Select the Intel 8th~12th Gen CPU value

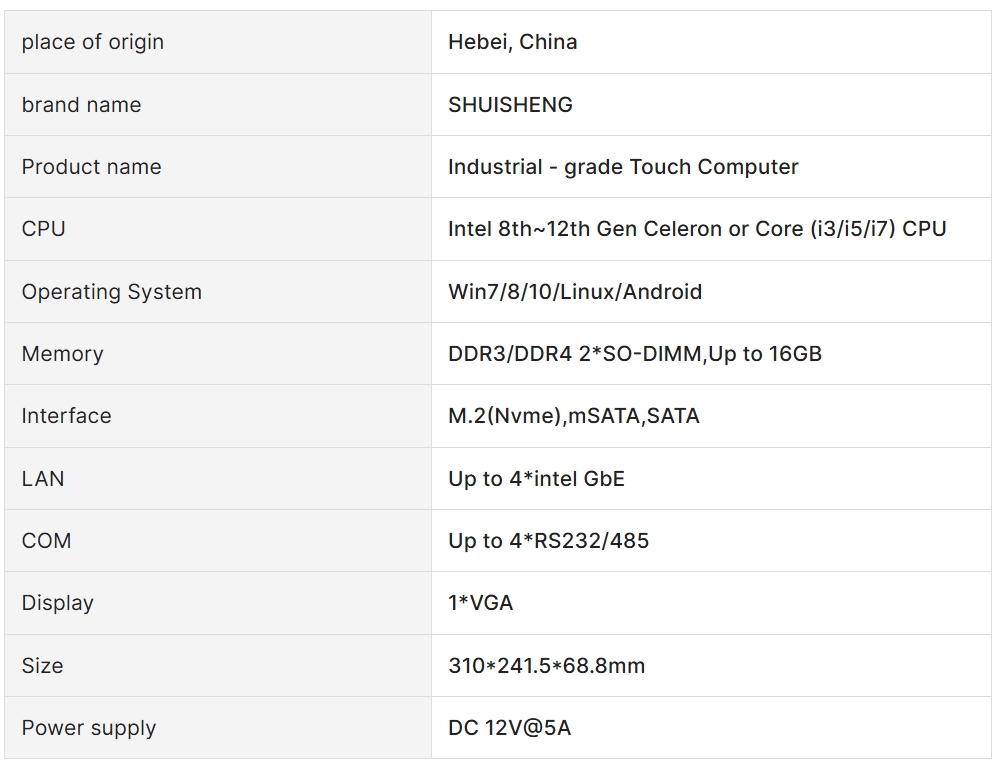click(x=697, y=229)
